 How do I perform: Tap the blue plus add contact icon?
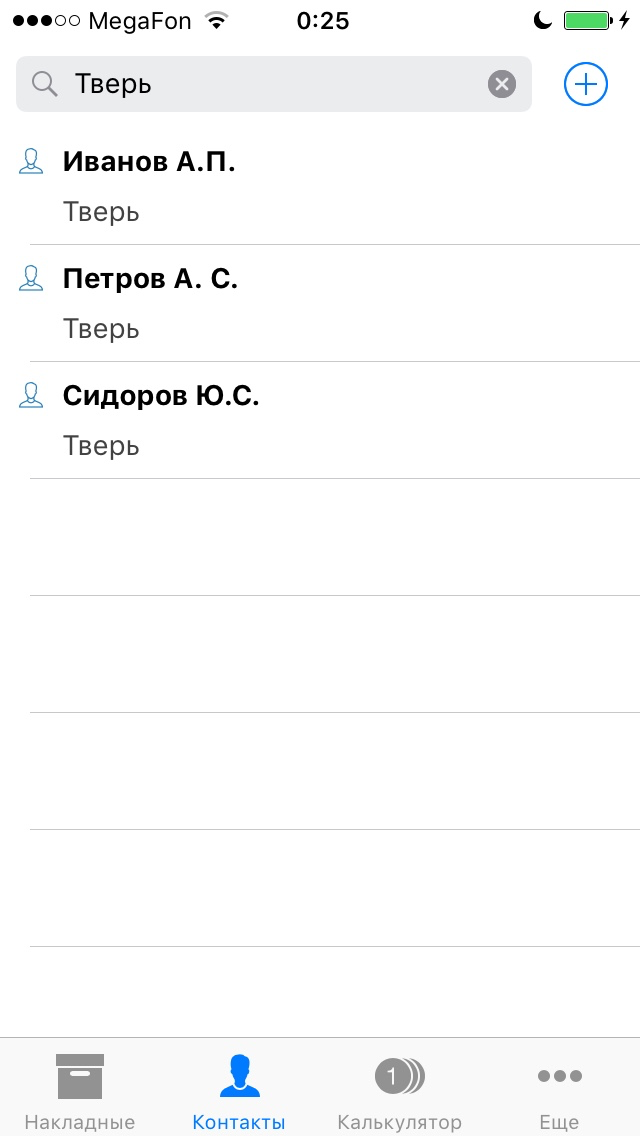(x=586, y=85)
